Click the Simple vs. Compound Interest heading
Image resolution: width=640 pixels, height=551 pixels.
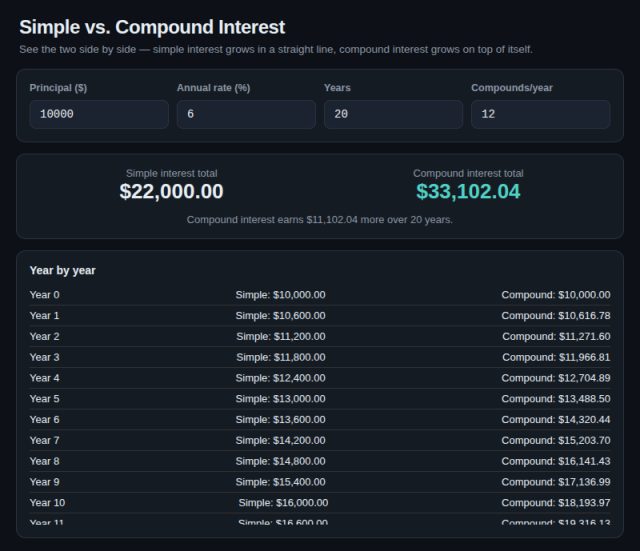[x=152, y=27]
